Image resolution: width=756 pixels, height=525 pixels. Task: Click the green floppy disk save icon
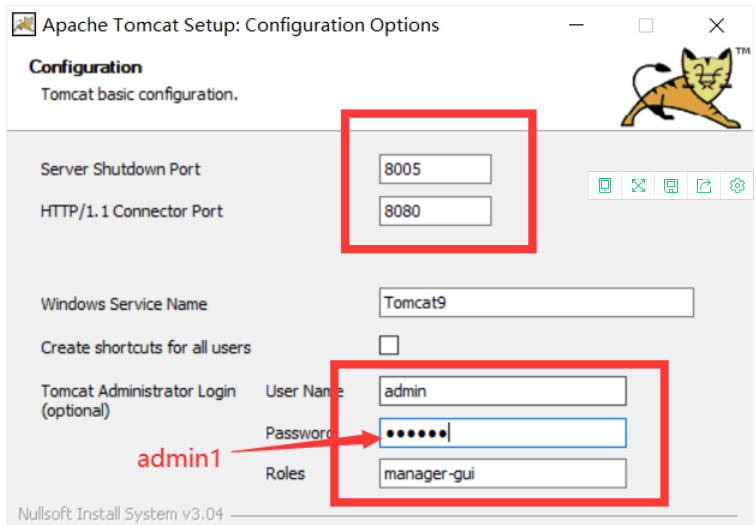(x=671, y=186)
